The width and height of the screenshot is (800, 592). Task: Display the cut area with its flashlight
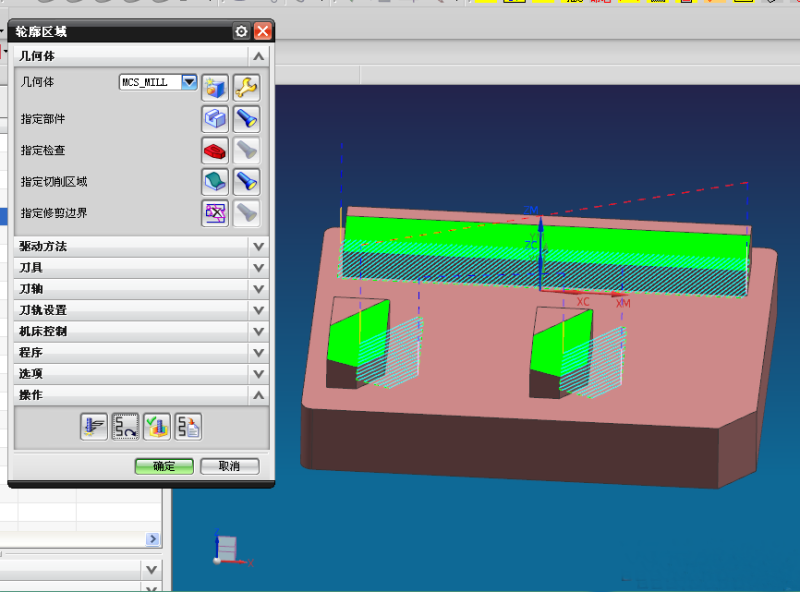tap(246, 181)
